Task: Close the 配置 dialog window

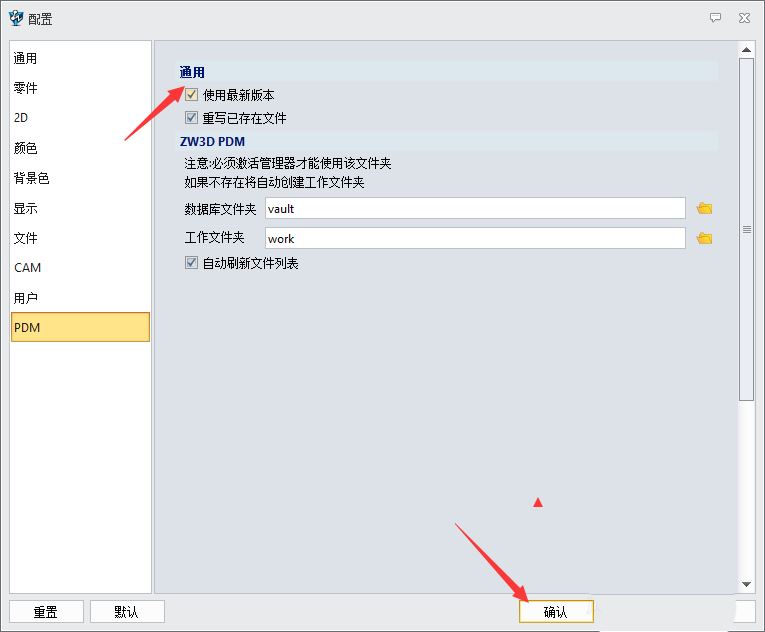Action: 744,18
